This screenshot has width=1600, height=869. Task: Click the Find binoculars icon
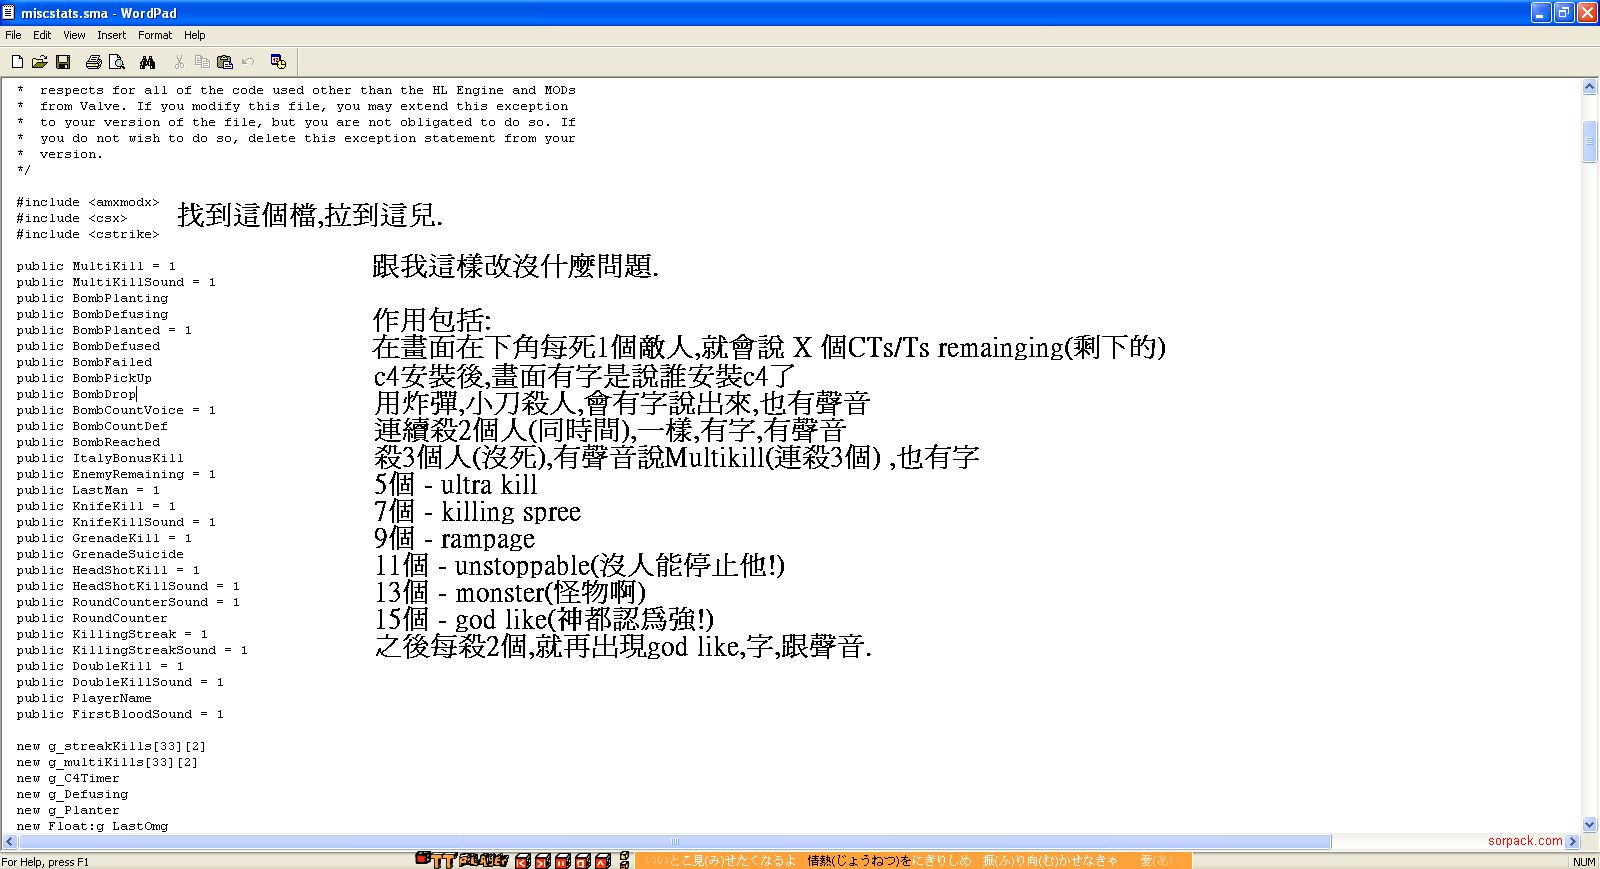(148, 62)
